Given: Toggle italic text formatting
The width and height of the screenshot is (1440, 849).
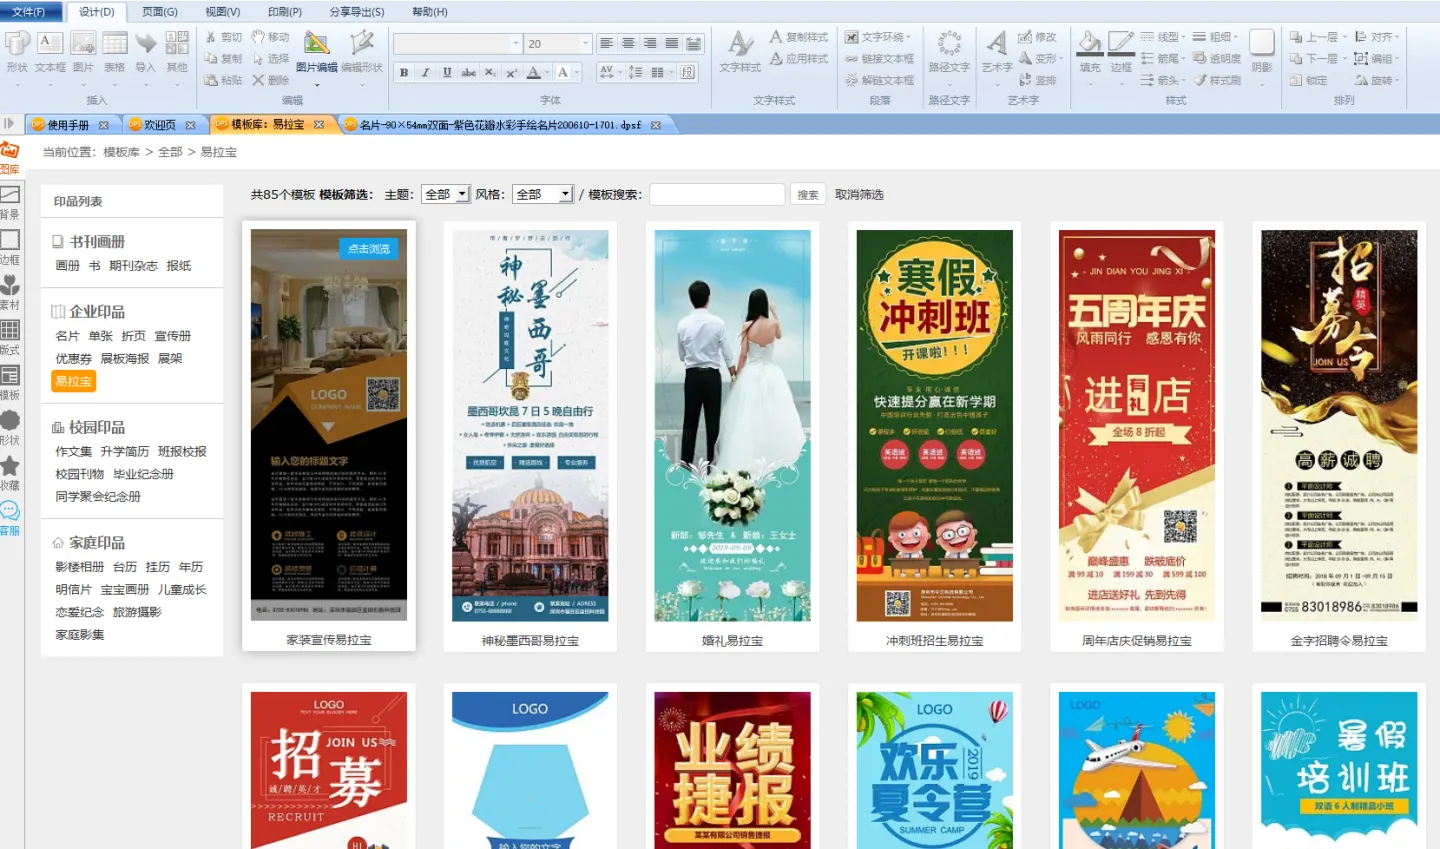Looking at the screenshot, I should point(425,73).
